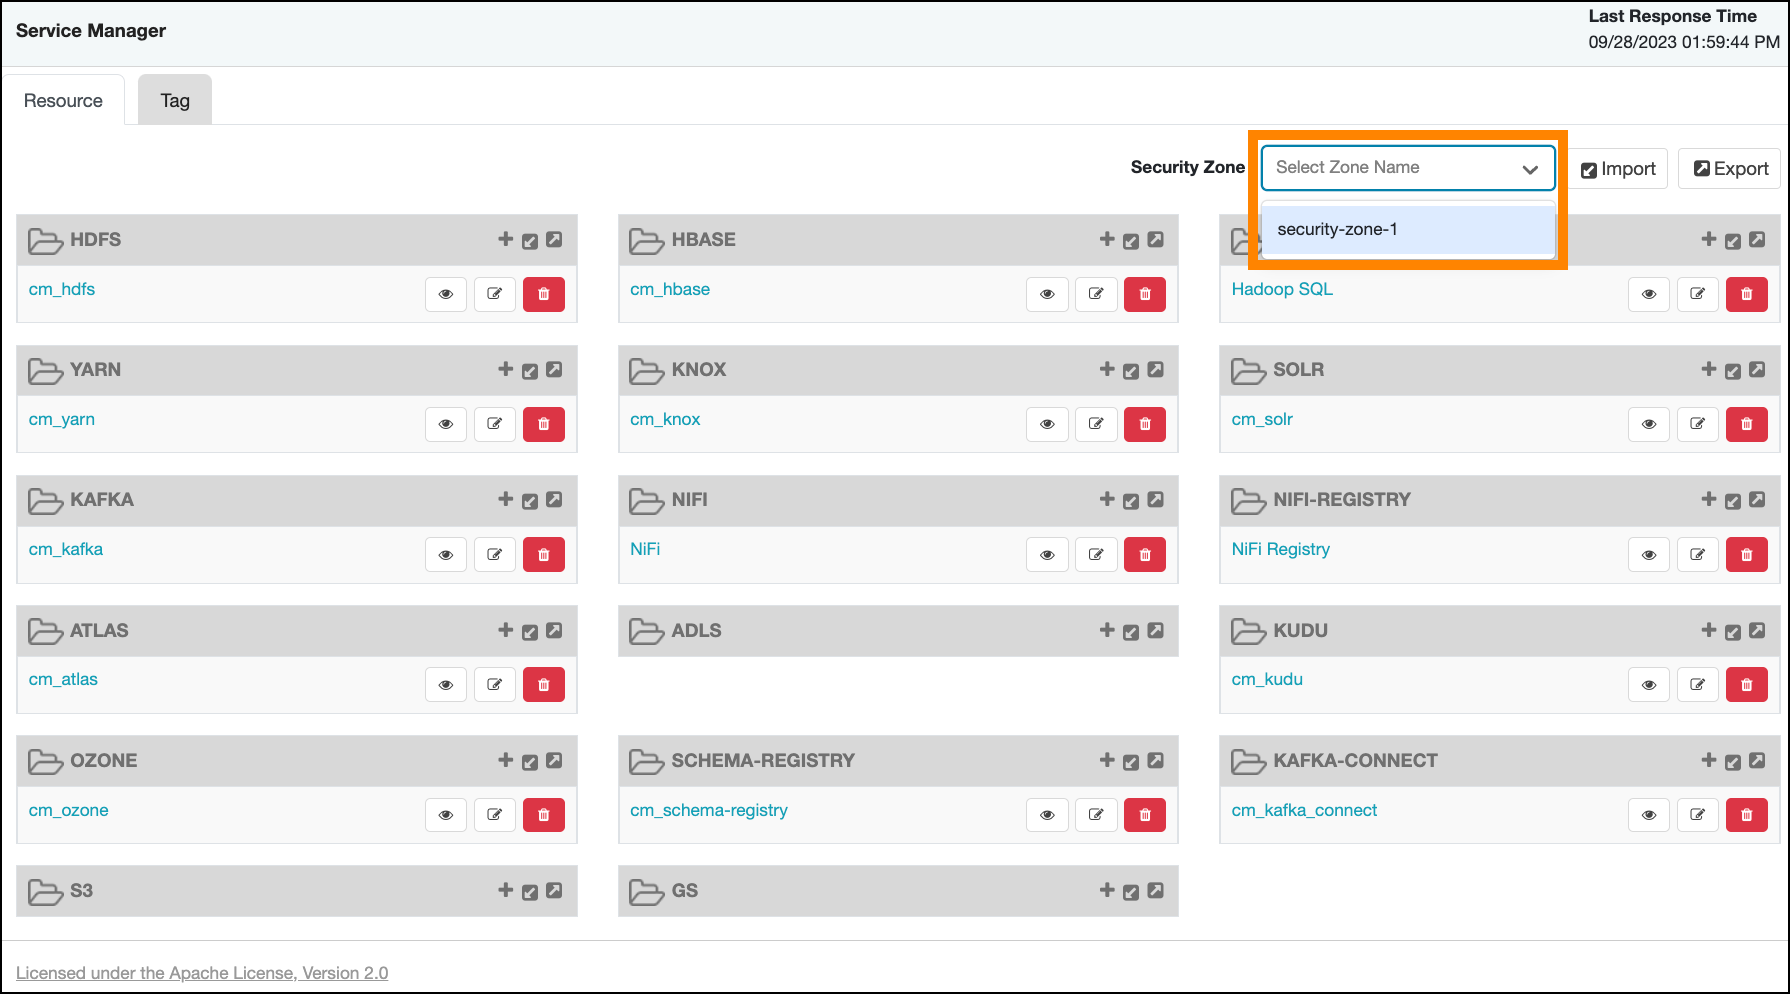Image resolution: width=1790 pixels, height=994 pixels.
Task: Edit the cm_yarn service
Action: [x=494, y=424]
